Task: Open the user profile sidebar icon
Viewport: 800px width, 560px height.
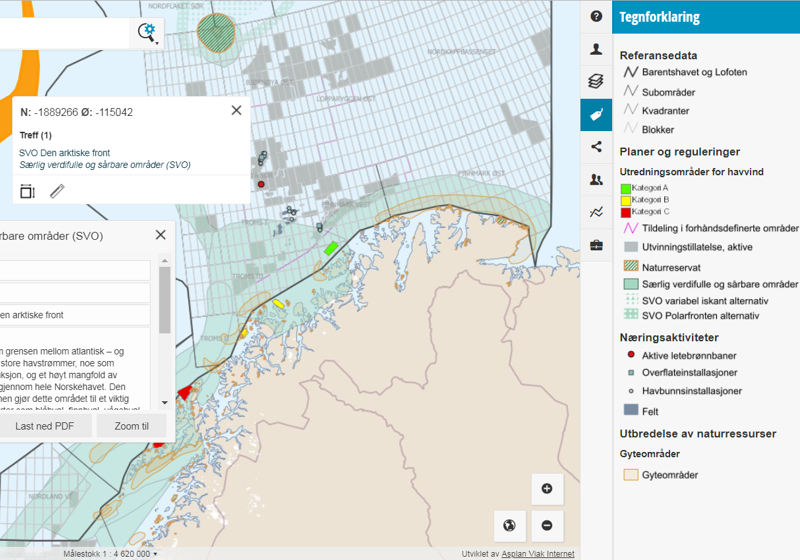Action: pyautogui.click(x=596, y=49)
